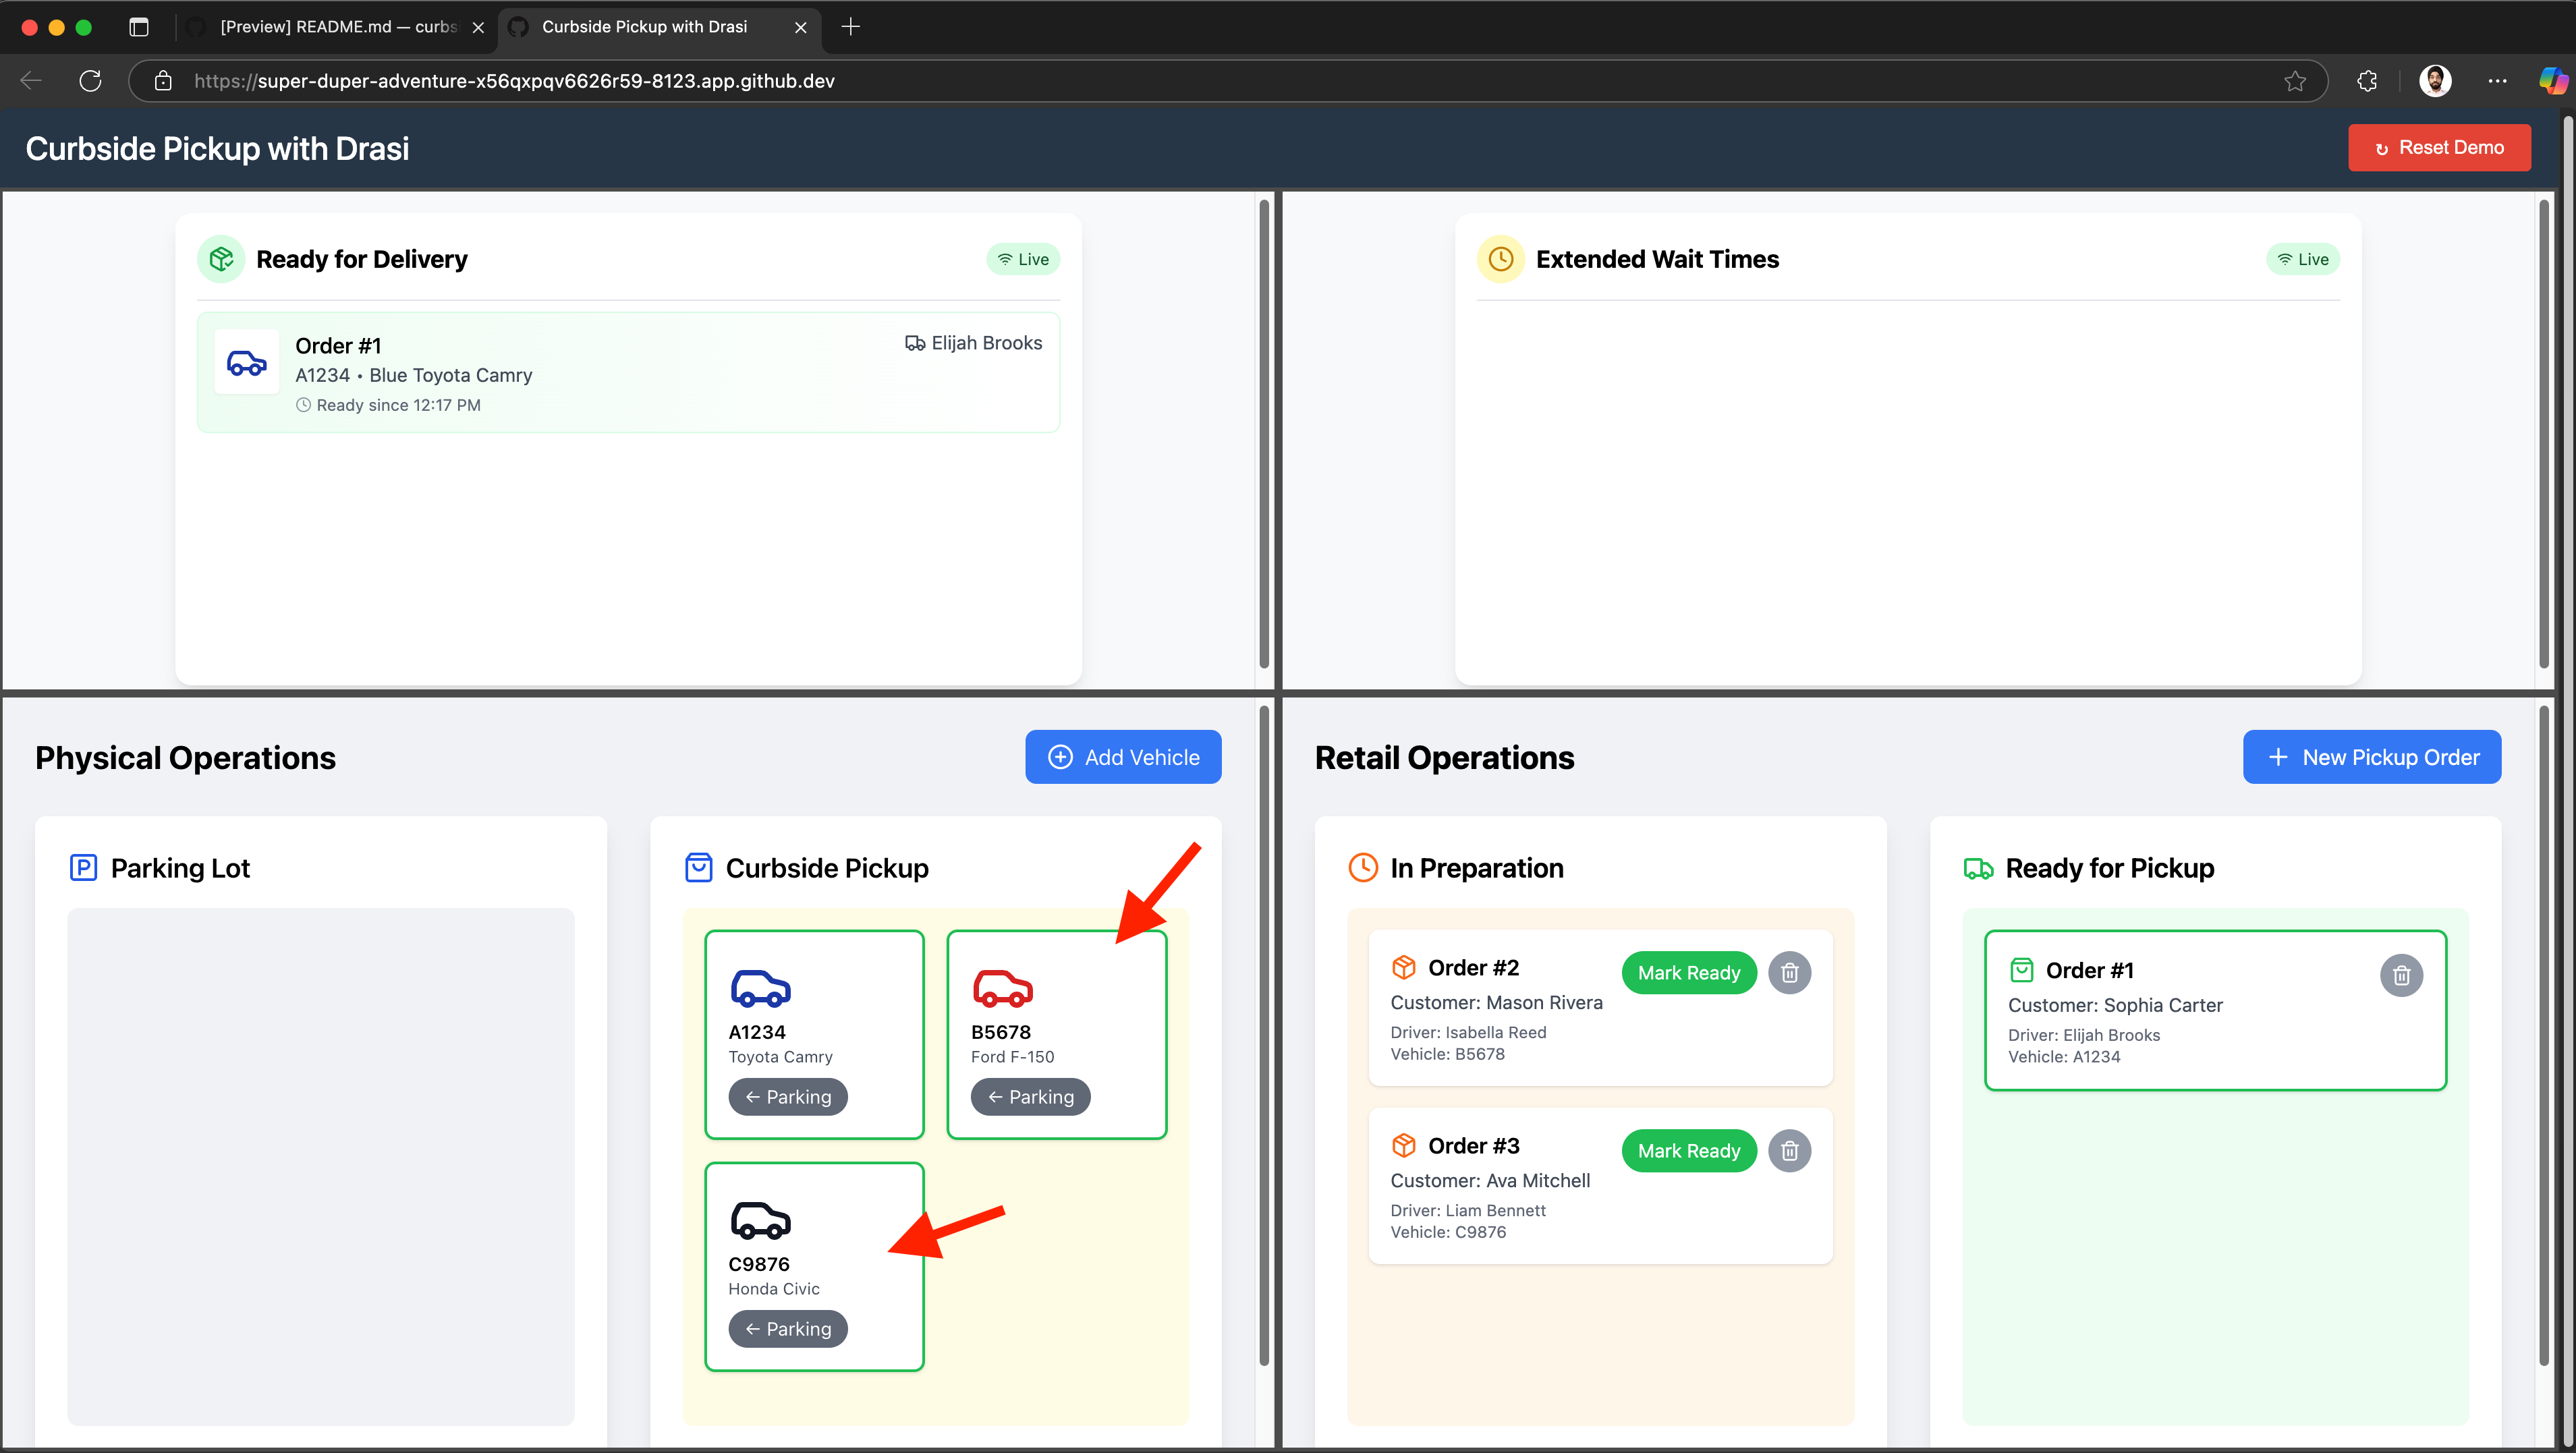Screen dimensions: 2576x1453
Task: Create a New Pickup Order
Action: 2371,757
